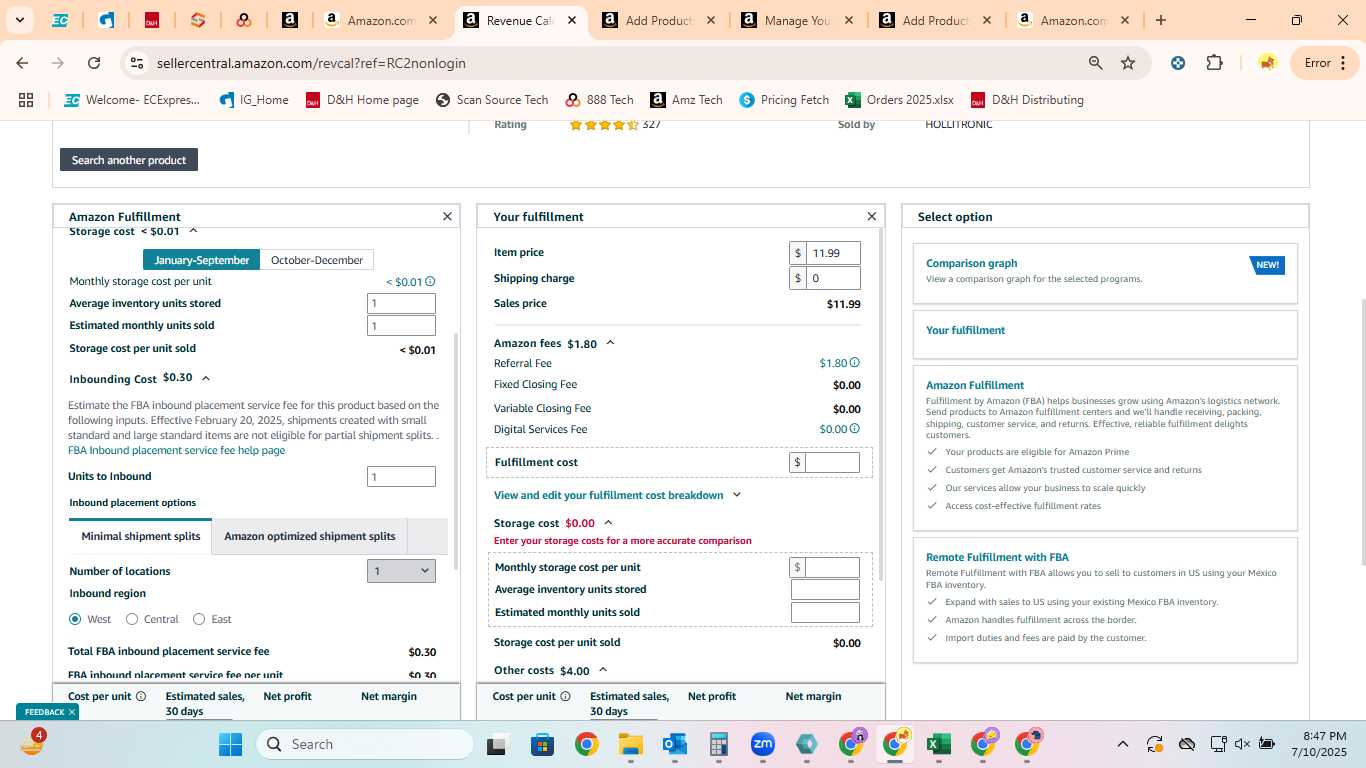
Task: Select Your fulfillment option card
Action: coord(1105,334)
